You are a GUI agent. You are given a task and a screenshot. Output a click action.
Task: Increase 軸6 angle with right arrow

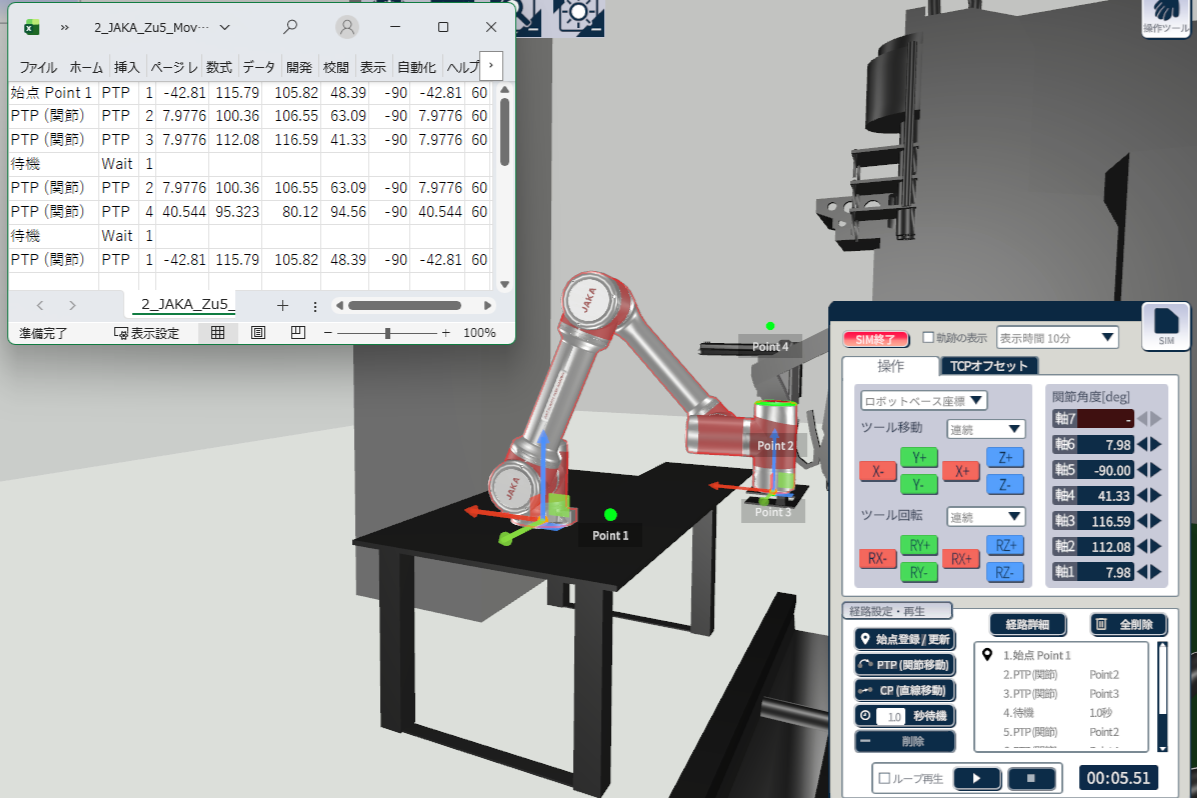coord(1157,445)
